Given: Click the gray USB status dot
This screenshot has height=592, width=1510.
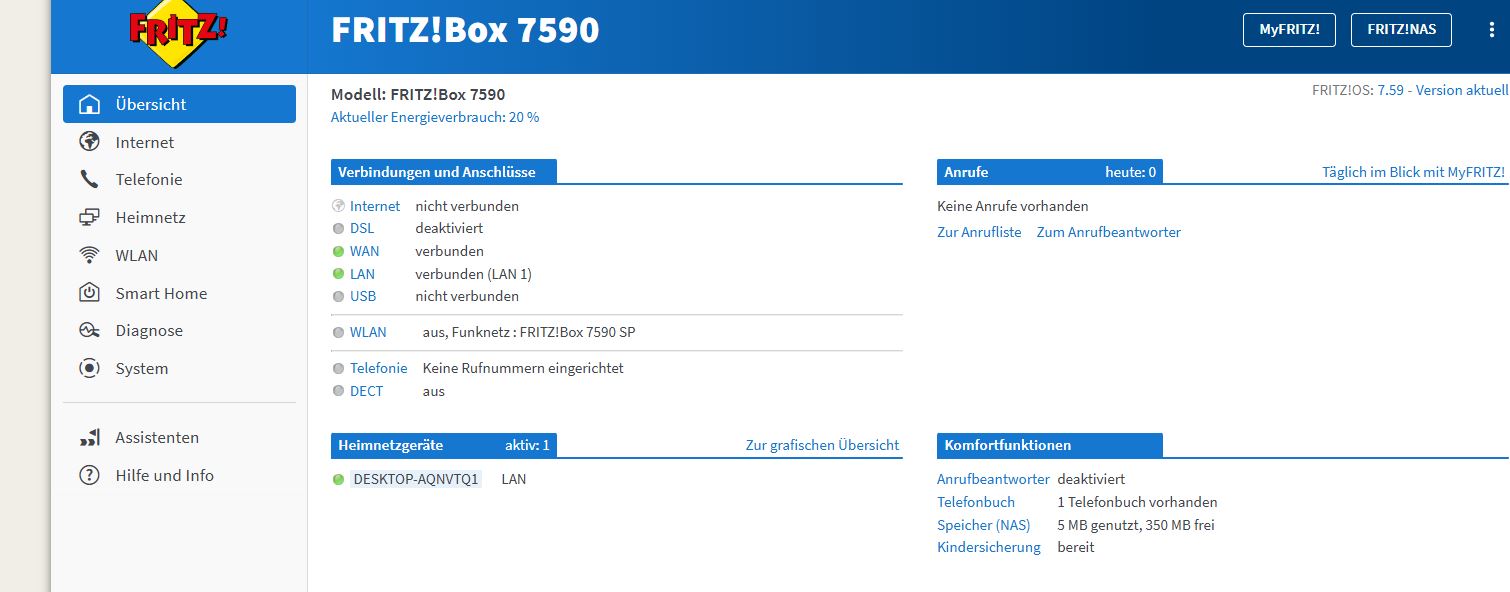Looking at the screenshot, I should [x=338, y=297].
